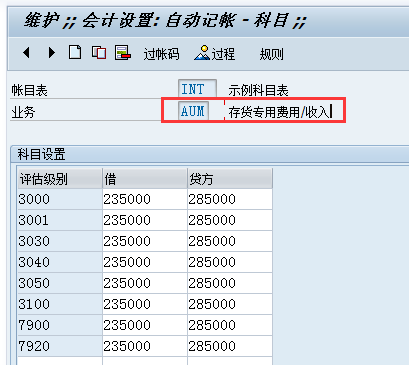Select valuation class cell 3040
Image resolution: width=409 pixels, height=365 pixels.
[x=60, y=262]
